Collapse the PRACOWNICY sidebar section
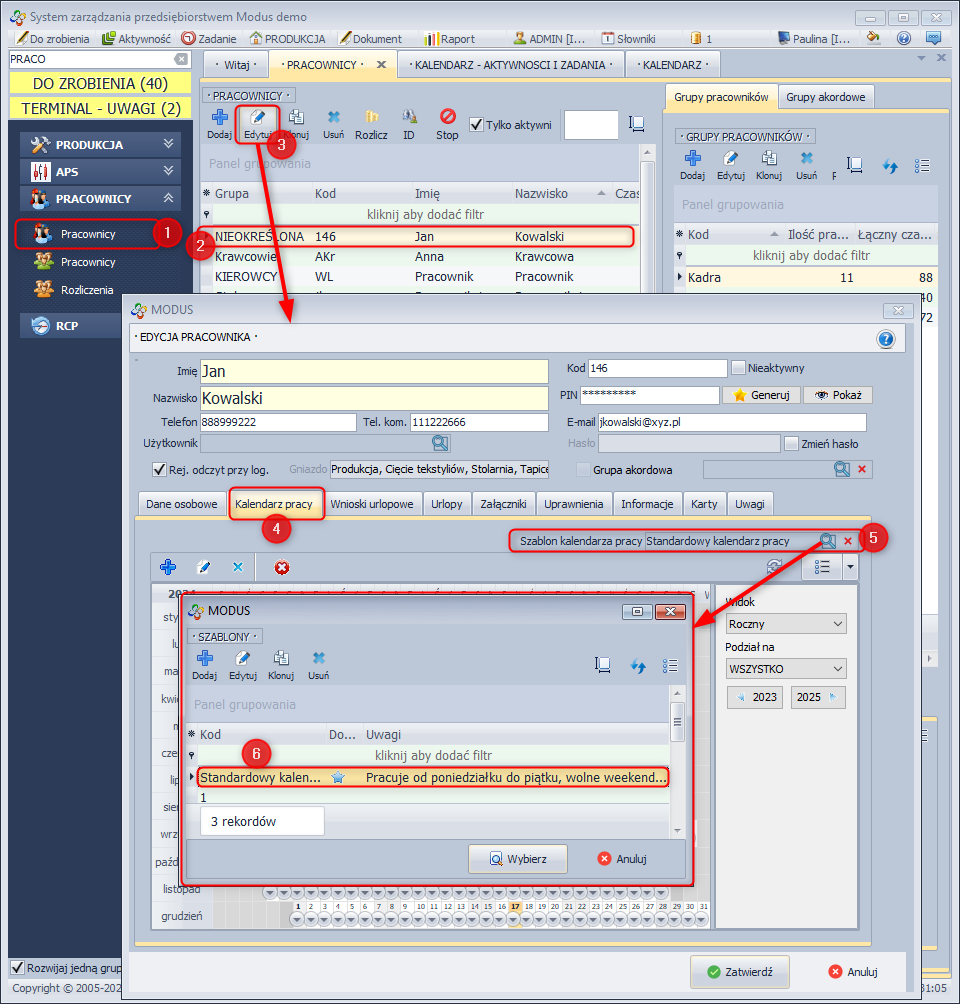This screenshot has height=1004, width=960. tap(169, 199)
